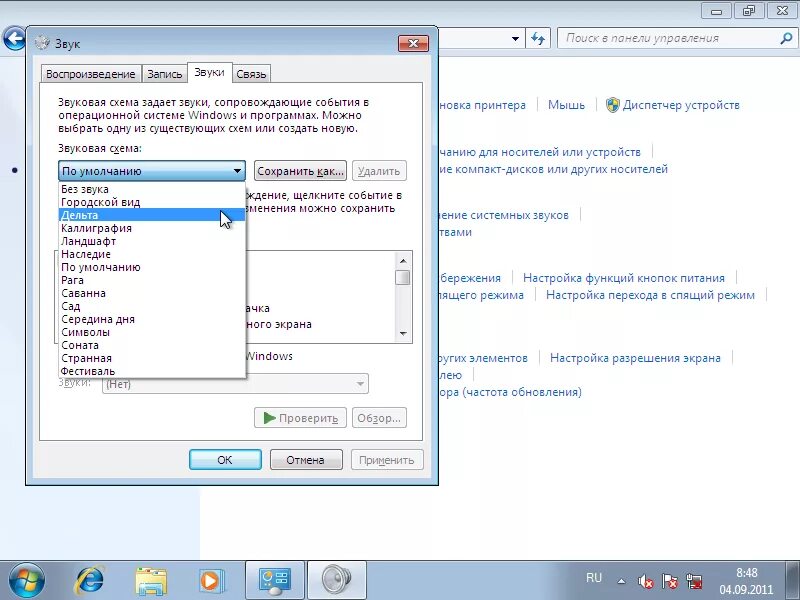This screenshot has height=600, width=800.
Task: Click the muted volume tray icon
Action: [x=645, y=581]
